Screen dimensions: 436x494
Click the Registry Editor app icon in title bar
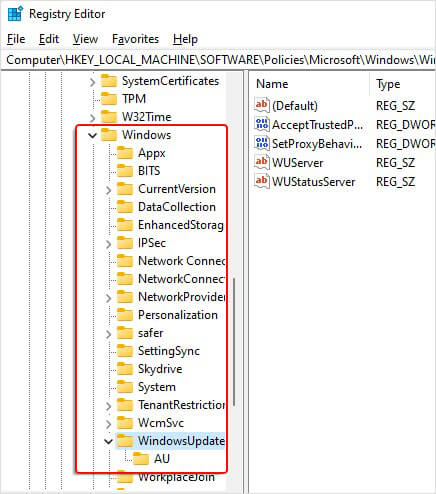pos(15,14)
